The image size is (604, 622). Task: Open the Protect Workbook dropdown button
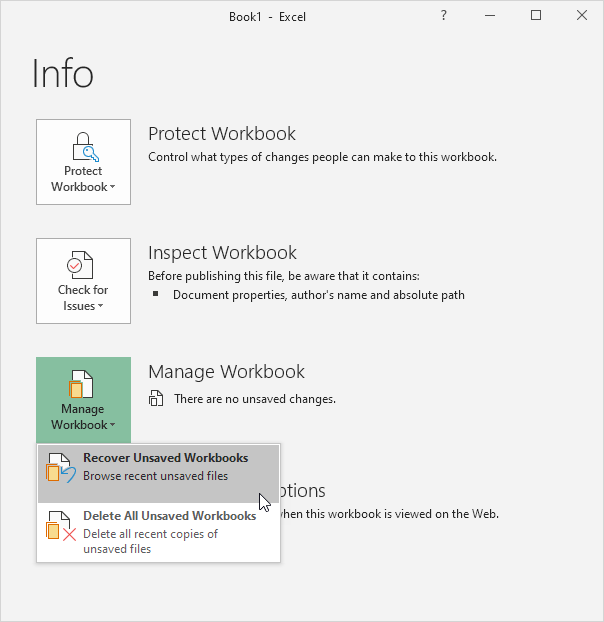pyautogui.click(x=83, y=162)
